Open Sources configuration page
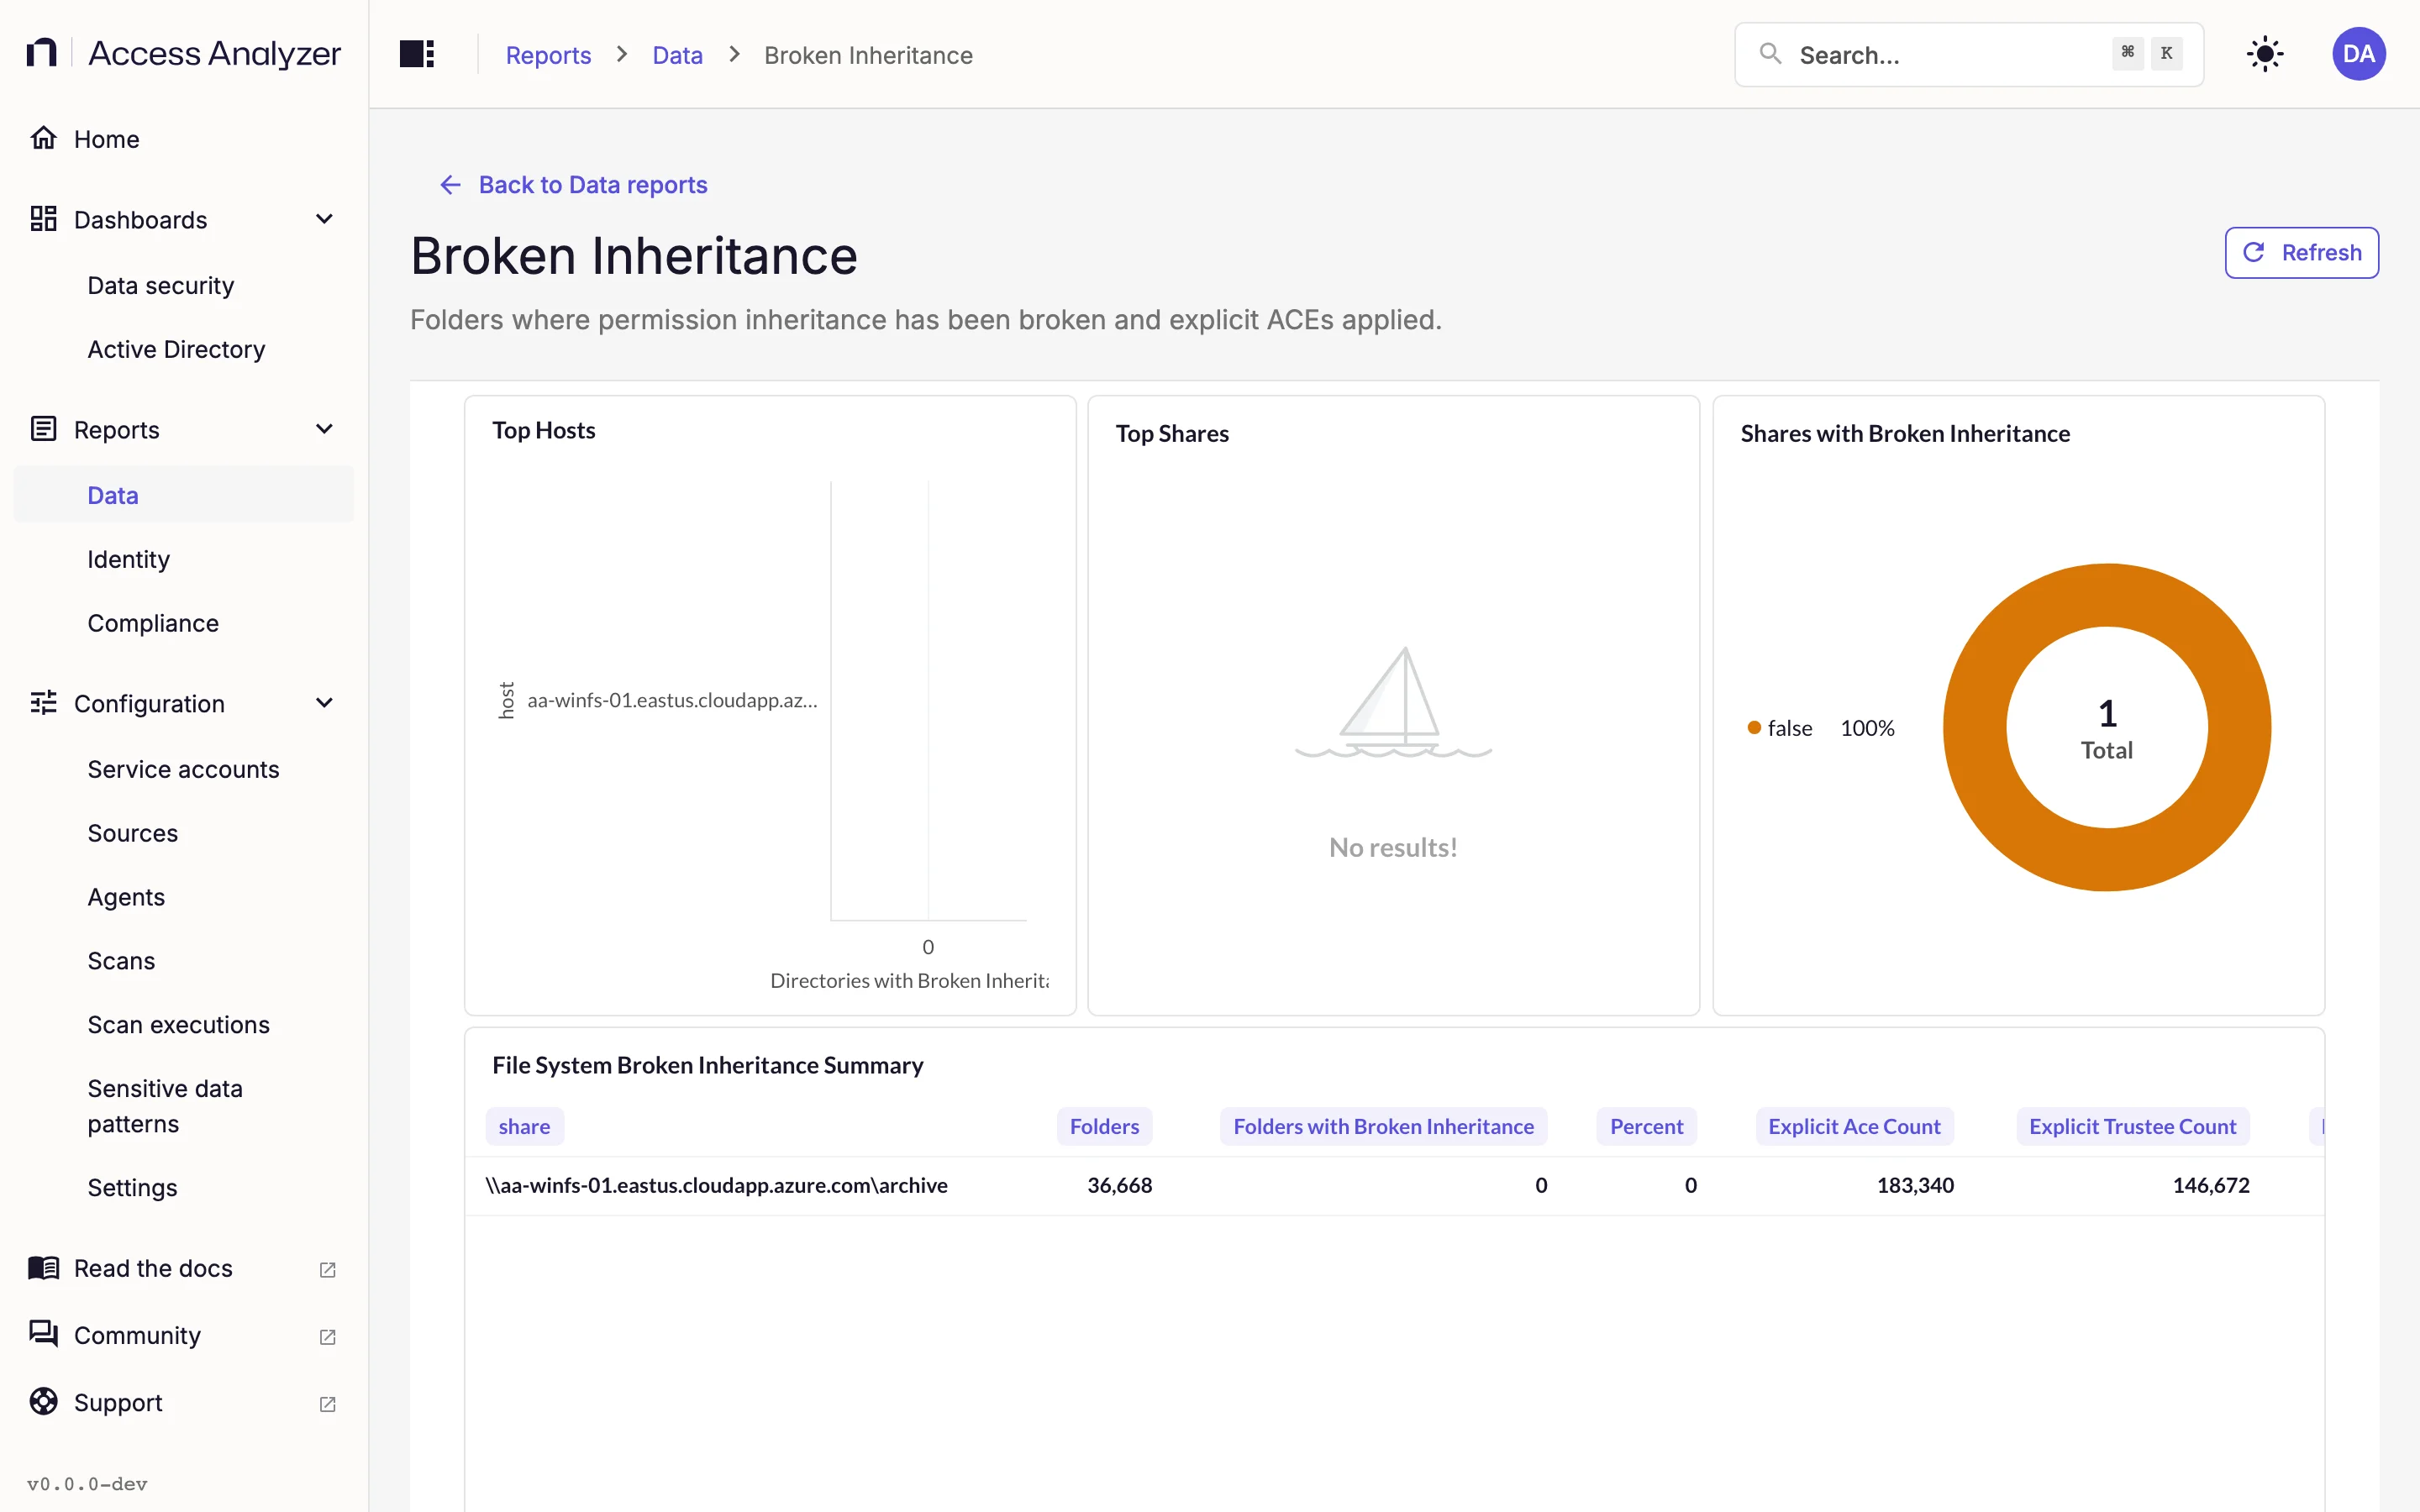Screen dimensions: 2420x1512 coord(133,833)
